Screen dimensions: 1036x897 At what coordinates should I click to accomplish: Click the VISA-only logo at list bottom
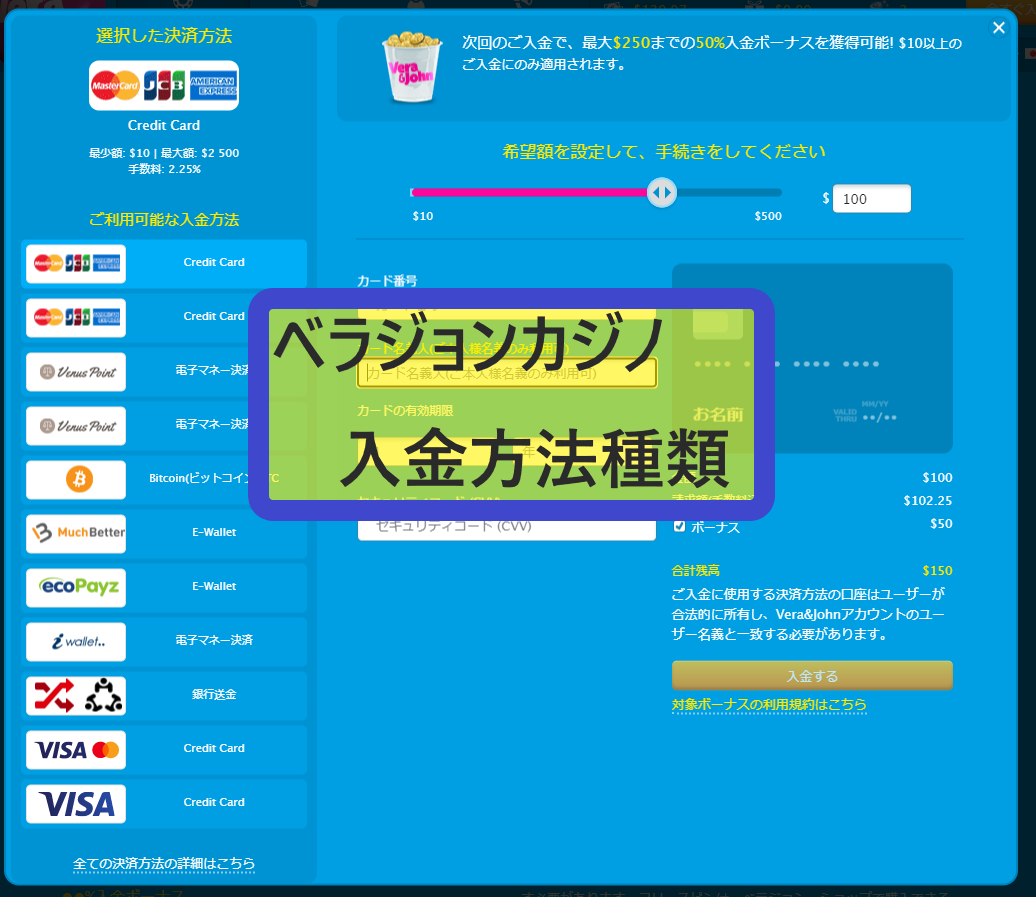click(76, 804)
